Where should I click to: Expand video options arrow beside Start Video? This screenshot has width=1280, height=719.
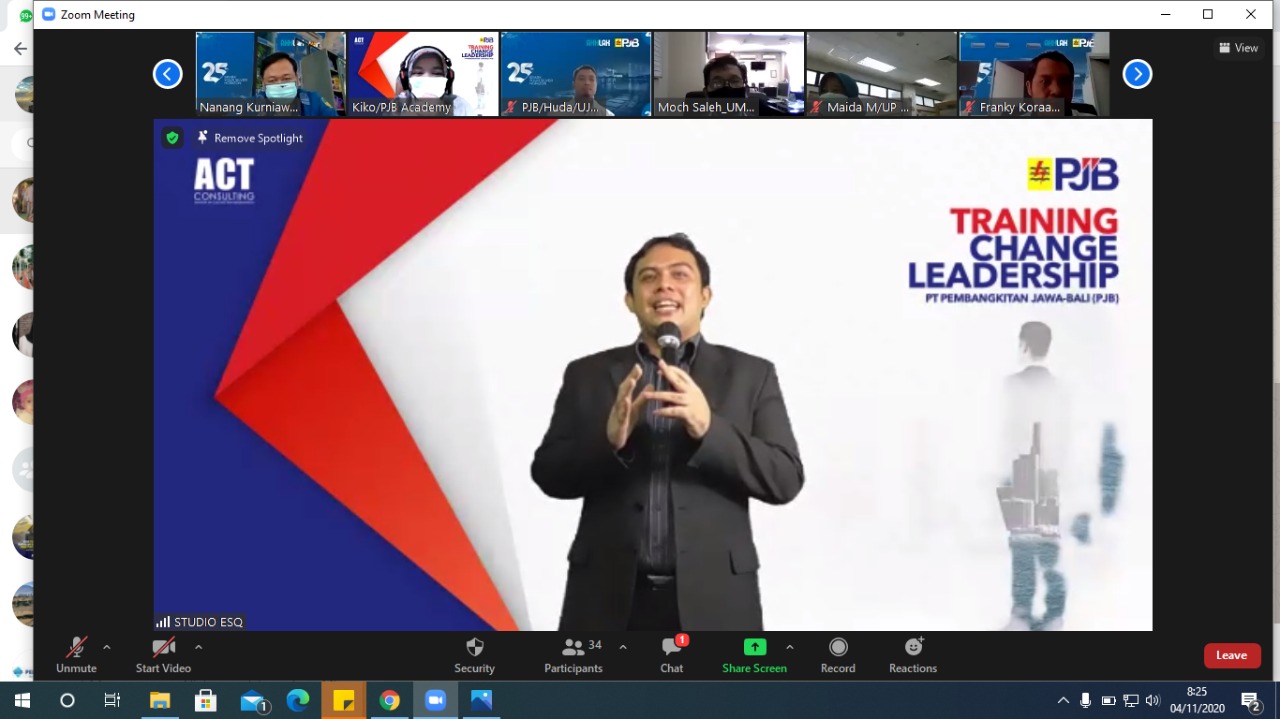[x=198, y=647]
